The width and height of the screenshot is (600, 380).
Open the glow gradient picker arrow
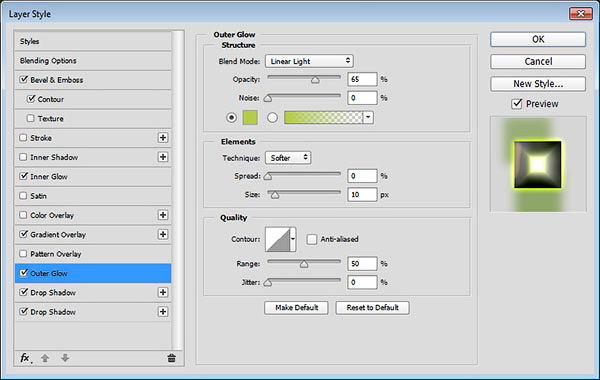(x=368, y=117)
